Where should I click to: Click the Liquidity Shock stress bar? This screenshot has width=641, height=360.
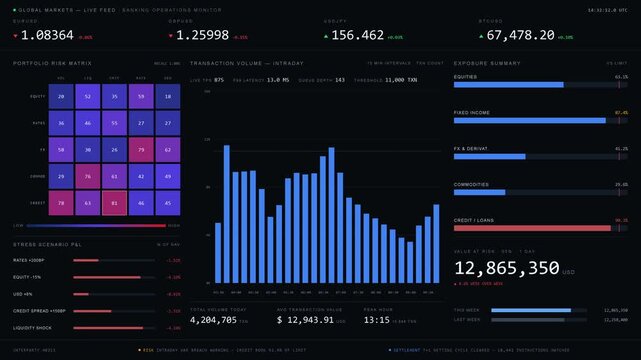click(x=114, y=328)
